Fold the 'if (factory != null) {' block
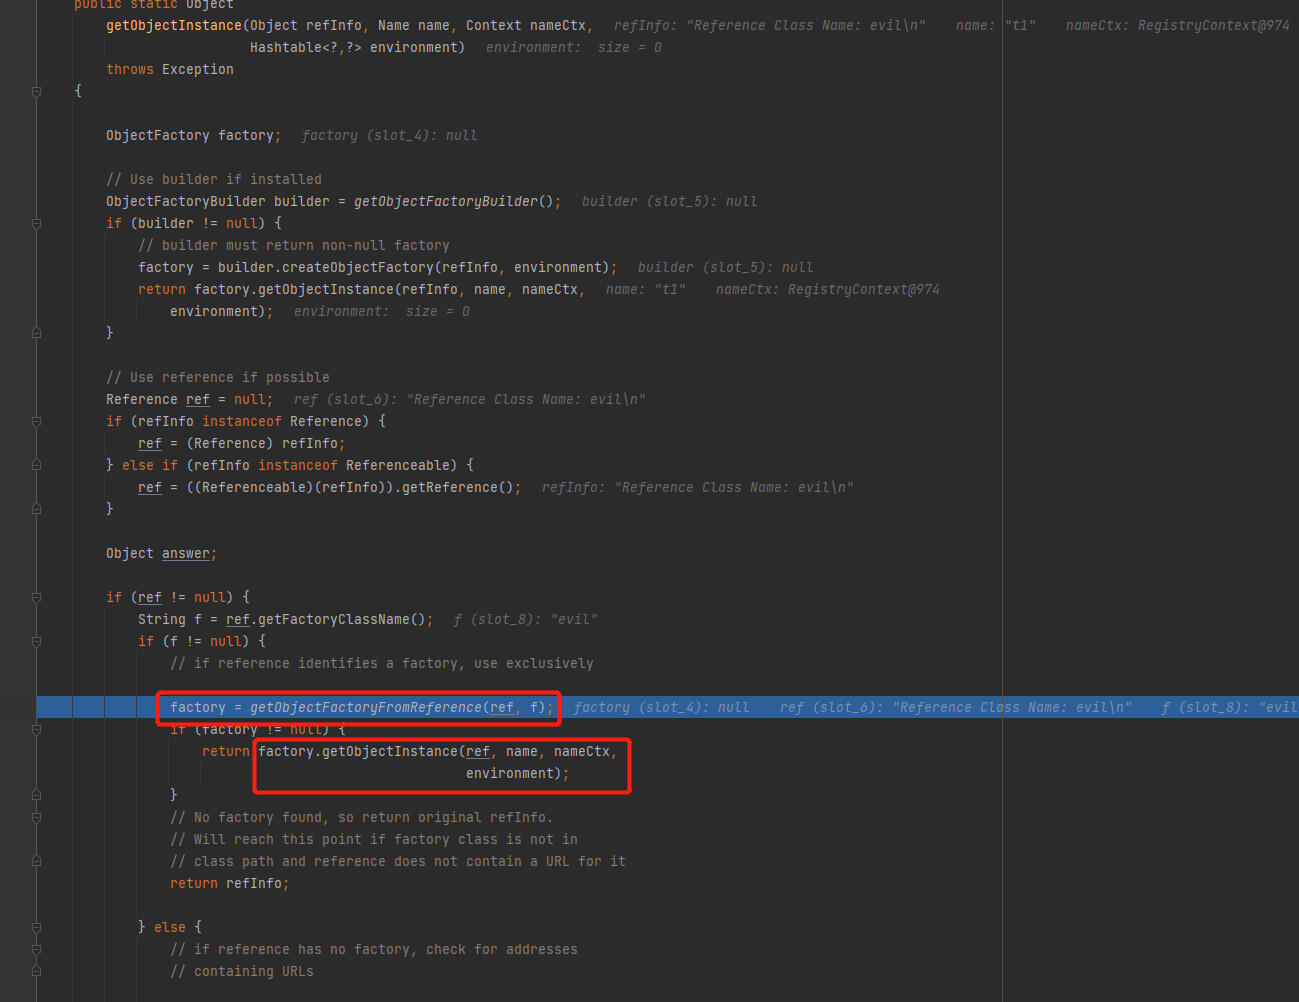The height and width of the screenshot is (1002, 1299). pos(37,729)
